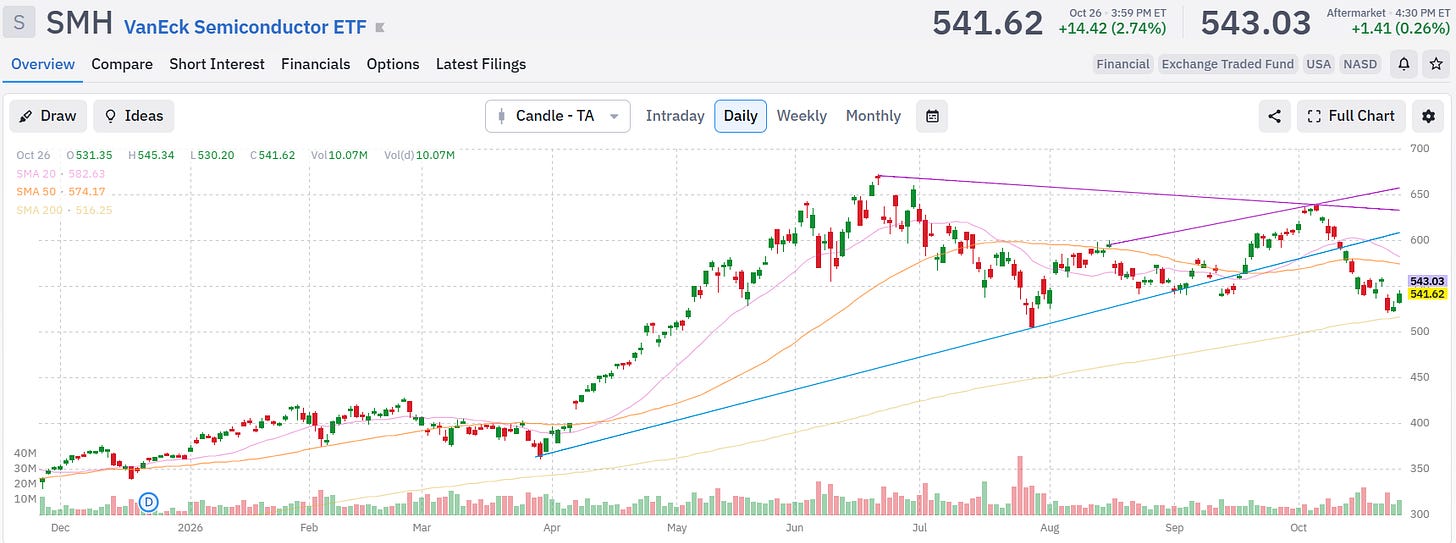This screenshot has height=543, width=1456.
Task: Switch to Monthly timeframe
Action: click(873, 116)
